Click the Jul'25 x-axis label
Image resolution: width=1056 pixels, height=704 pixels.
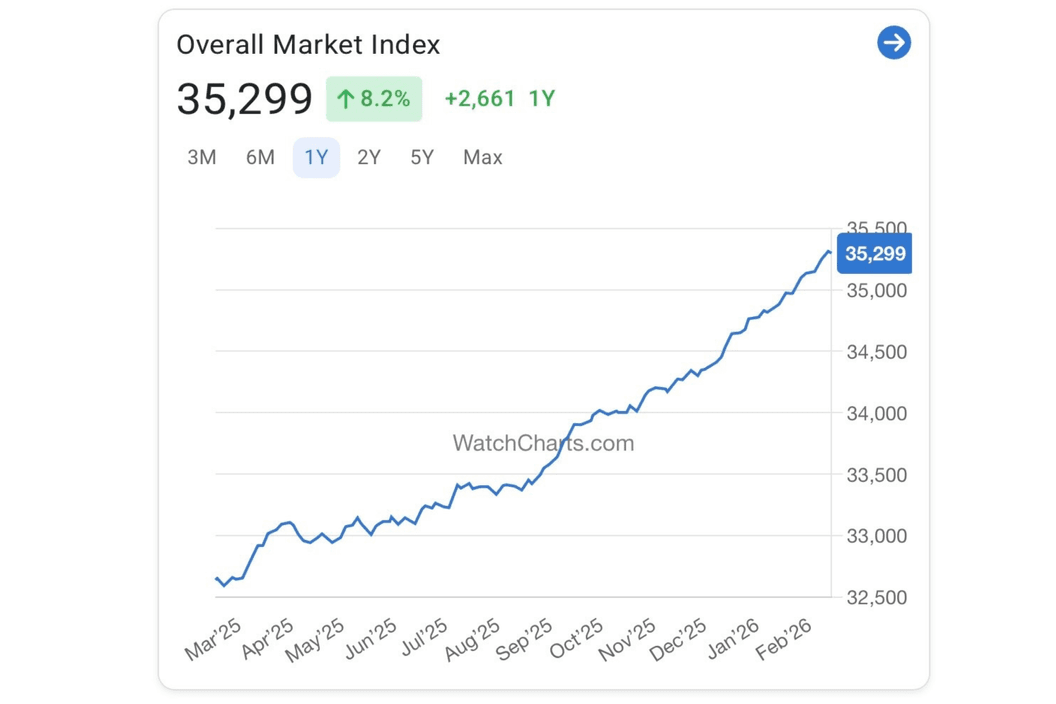(423, 639)
